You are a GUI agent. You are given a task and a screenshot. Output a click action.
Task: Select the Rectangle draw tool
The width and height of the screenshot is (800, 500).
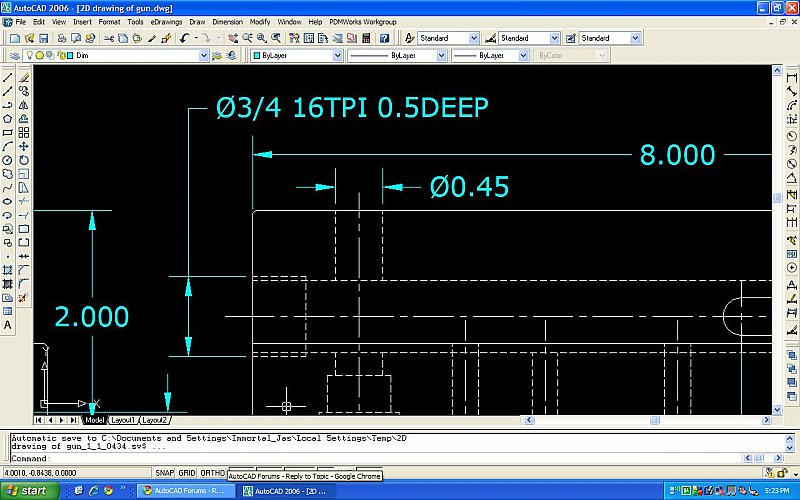point(8,133)
